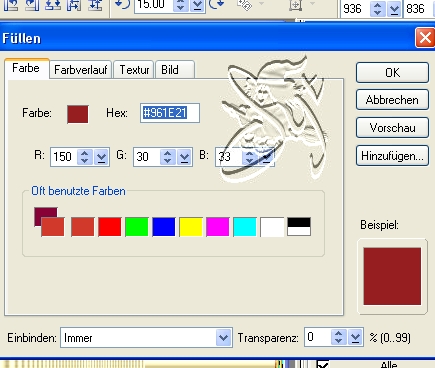The width and height of the screenshot is (435, 368).
Task: Click the toolbar field showing 836
Action: tap(419, 9)
